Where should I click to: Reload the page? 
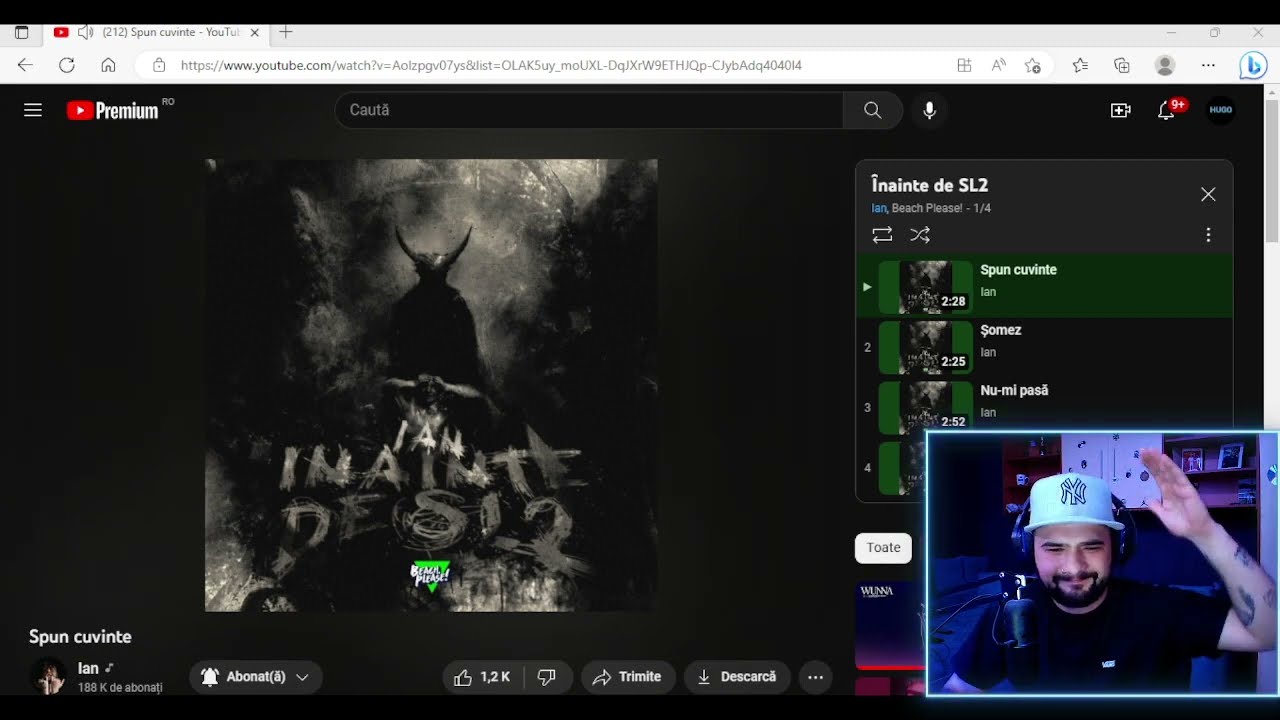click(x=67, y=65)
